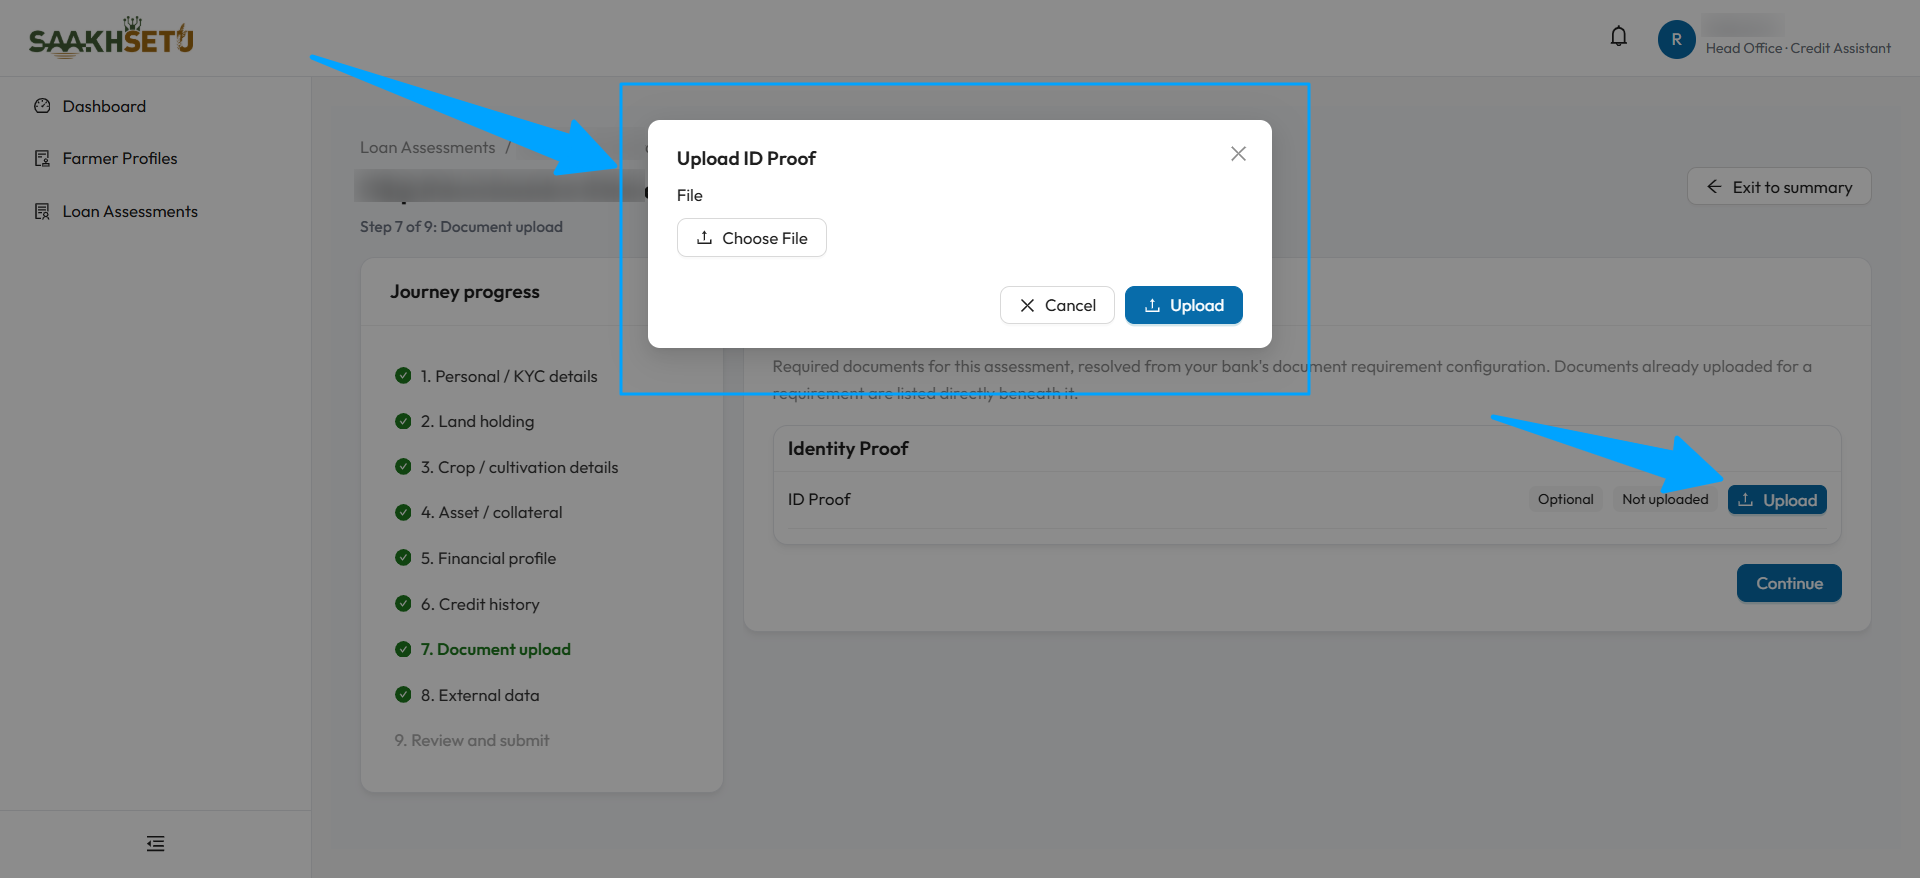
Task: Click Exit to summary
Action: pos(1779,187)
